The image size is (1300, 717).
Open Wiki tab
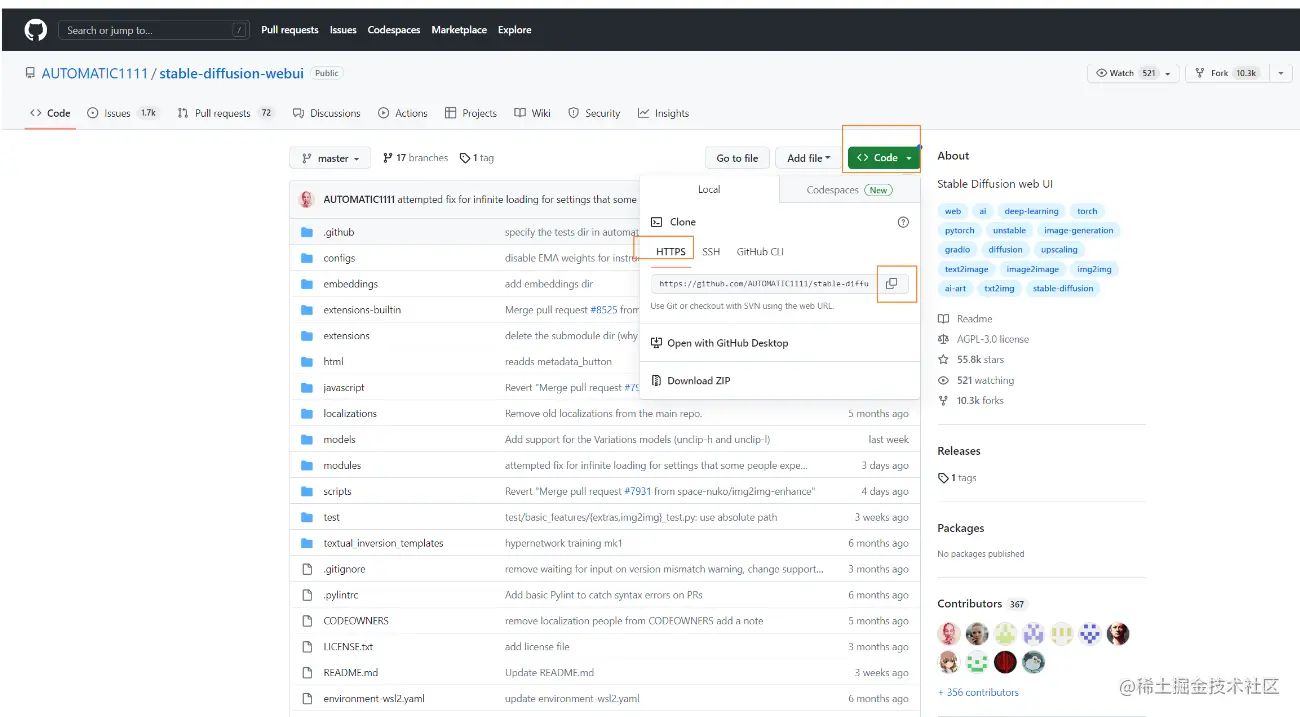(x=533, y=113)
